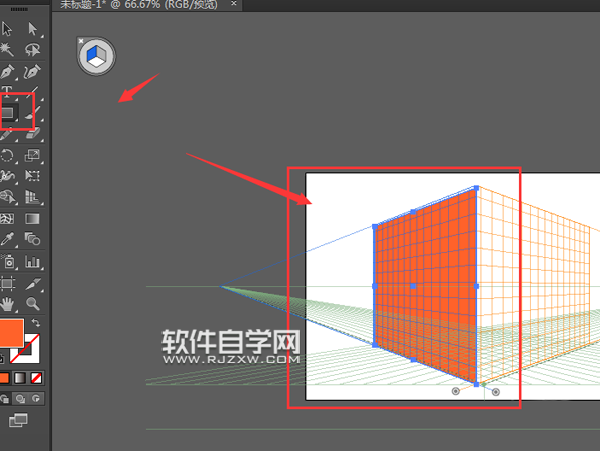Choose the Eyedropper tool

click(7, 239)
